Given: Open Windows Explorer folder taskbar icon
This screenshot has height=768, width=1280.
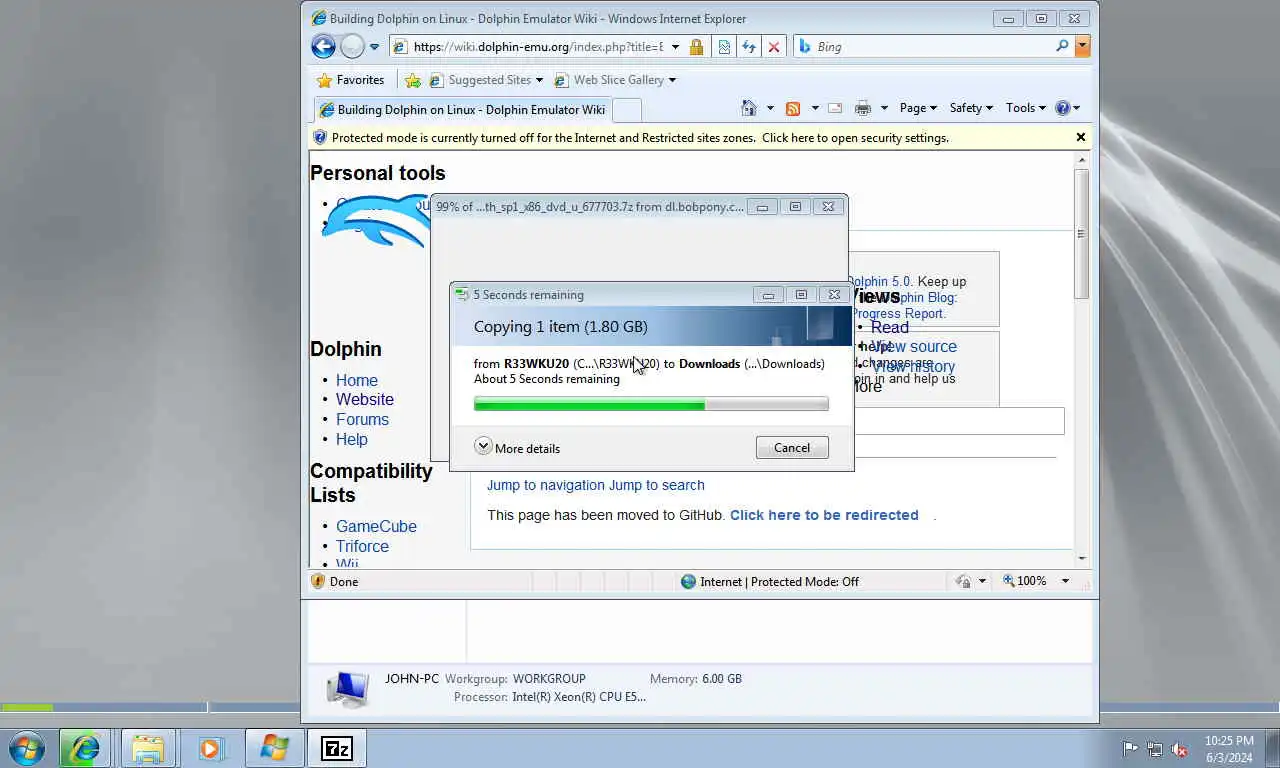Looking at the screenshot, I should tap(148, 748).
